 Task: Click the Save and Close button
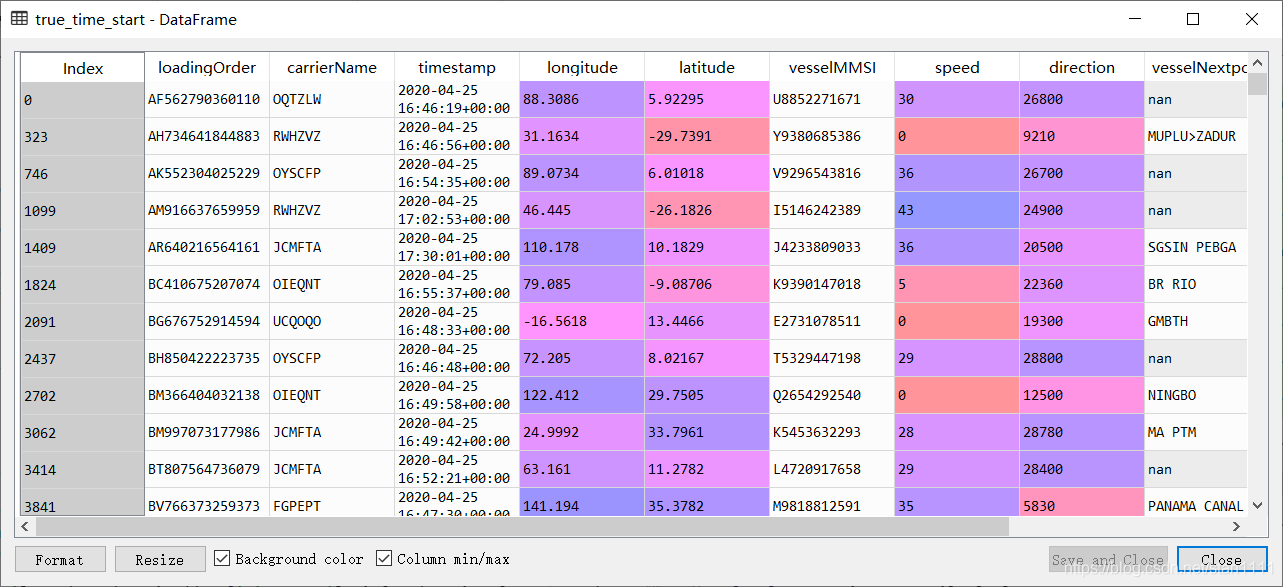tap(1108, 559)
